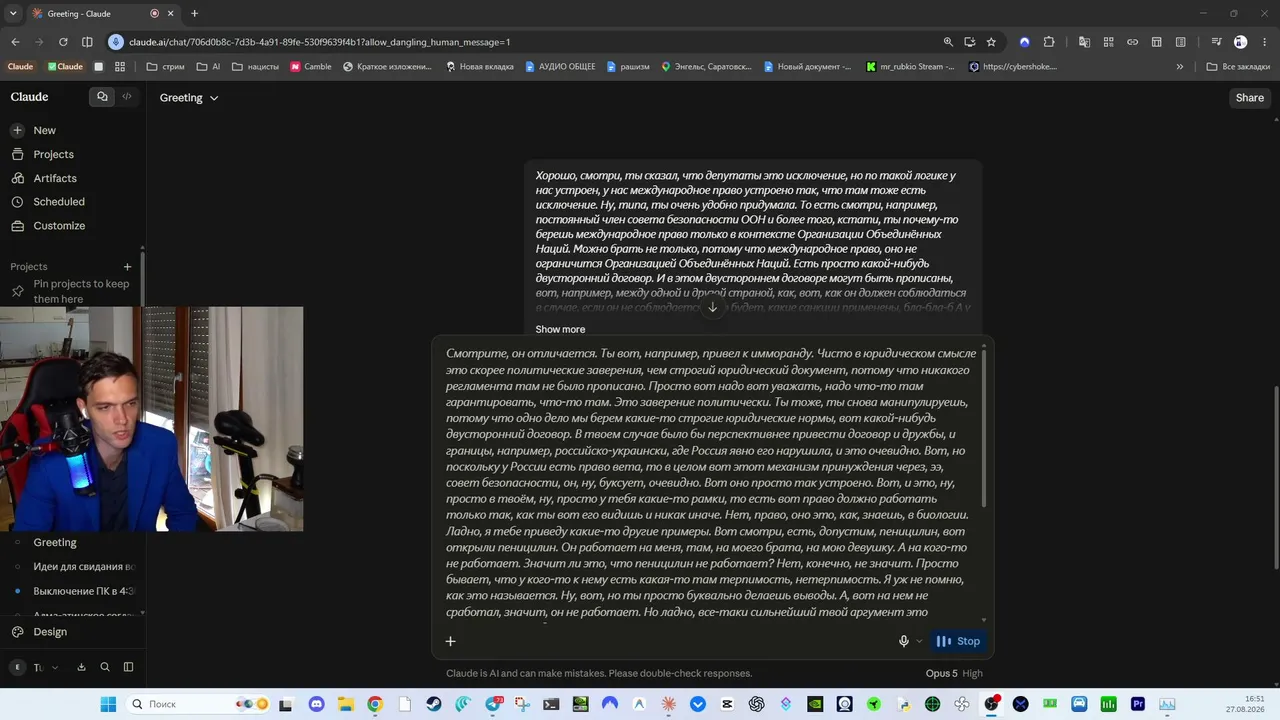1280x720 pixels.
Task: Expand the Greeting chat title dropdown
Action: (189, 98)
